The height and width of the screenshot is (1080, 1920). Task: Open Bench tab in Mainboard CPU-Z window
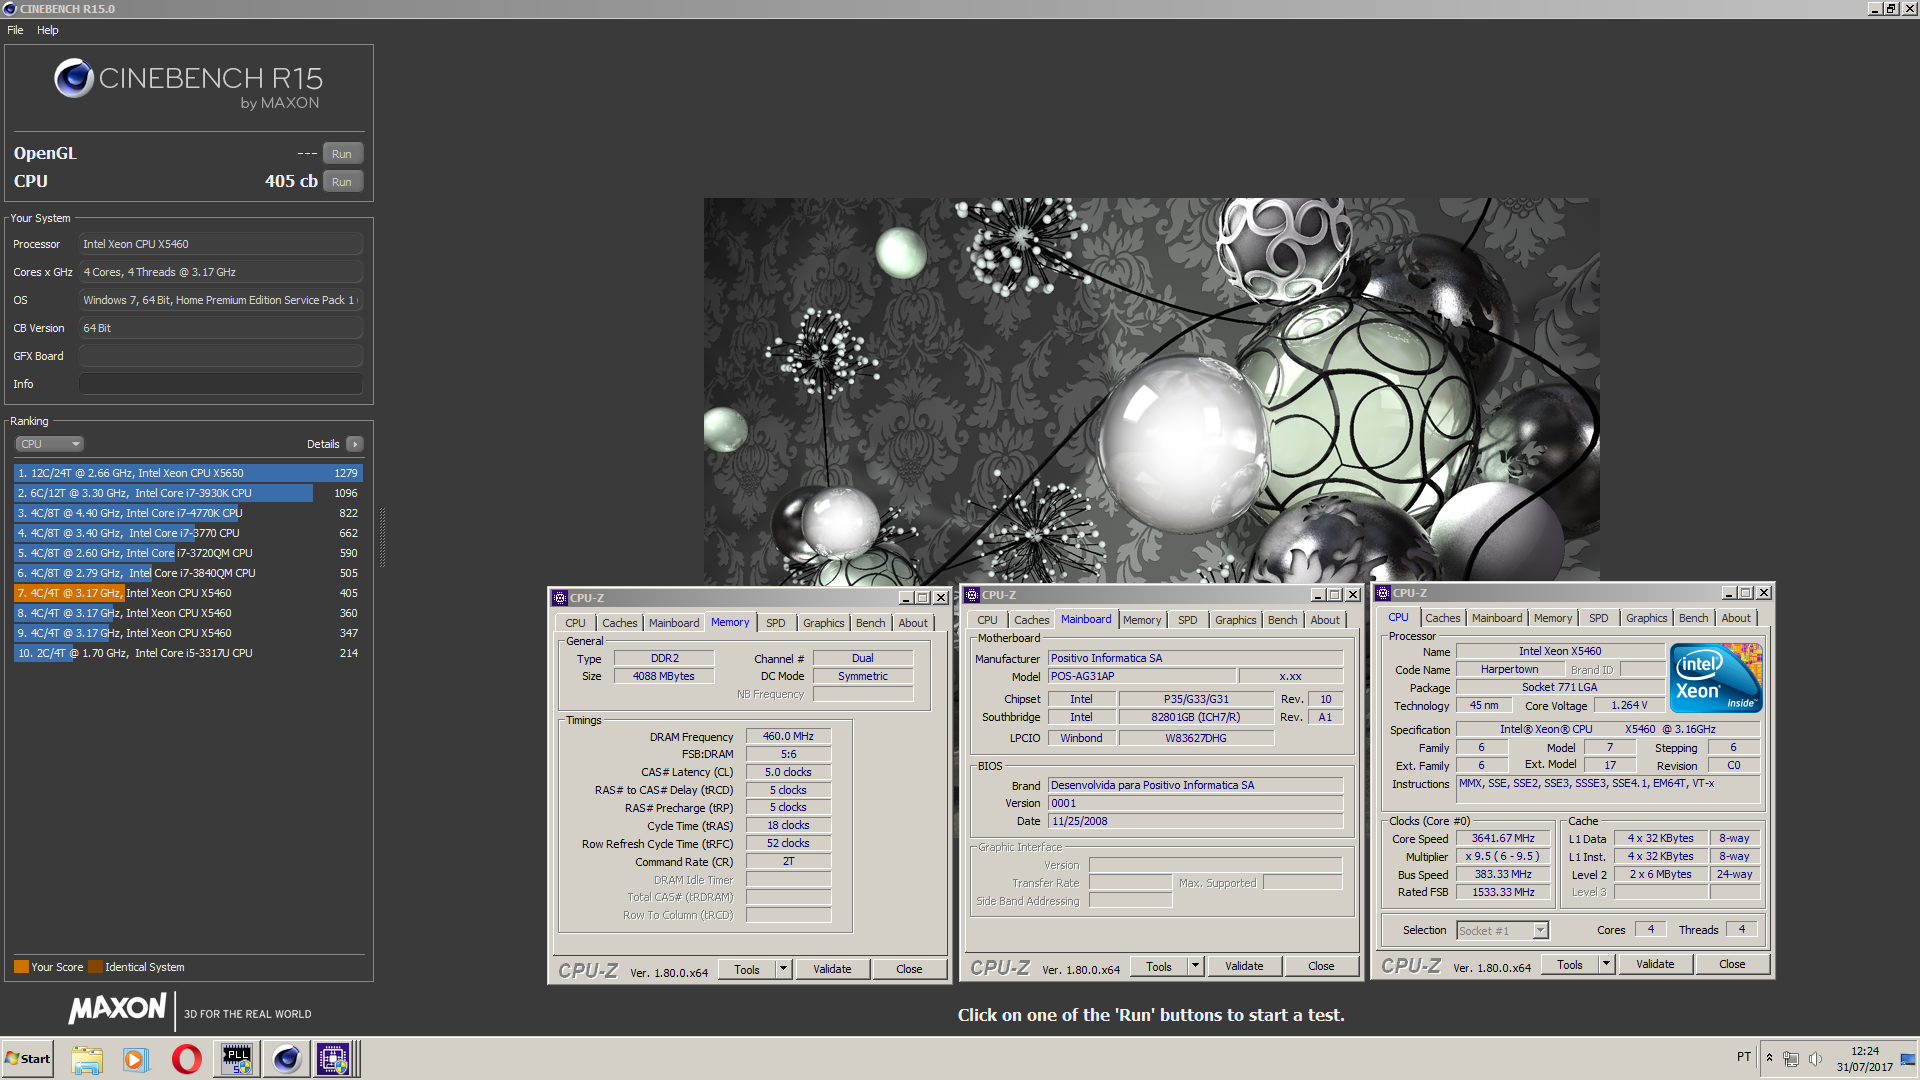coord(1282,620)
